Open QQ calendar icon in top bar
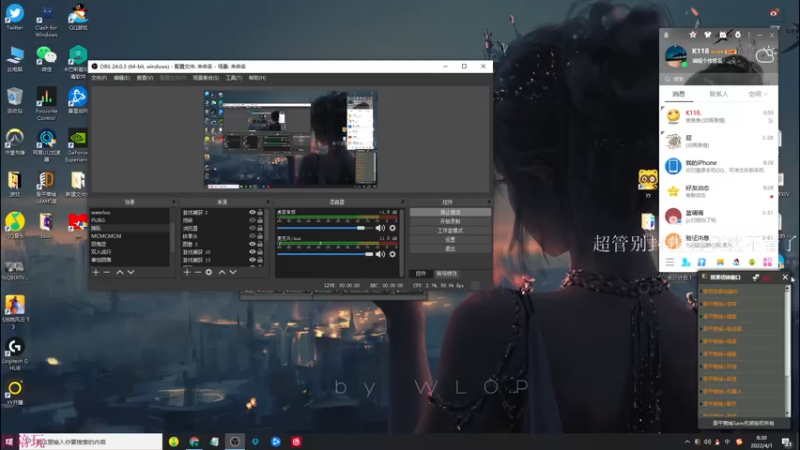 tap(722, 35)
